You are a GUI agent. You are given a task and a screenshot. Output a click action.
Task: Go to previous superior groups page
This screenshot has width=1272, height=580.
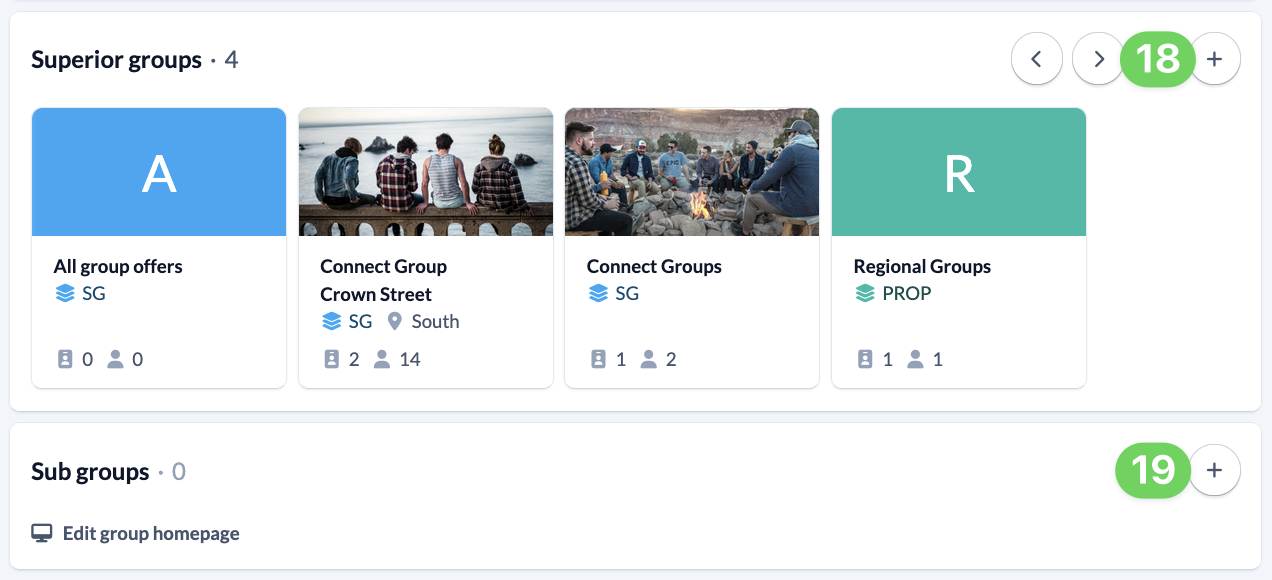click(1037, 59)
